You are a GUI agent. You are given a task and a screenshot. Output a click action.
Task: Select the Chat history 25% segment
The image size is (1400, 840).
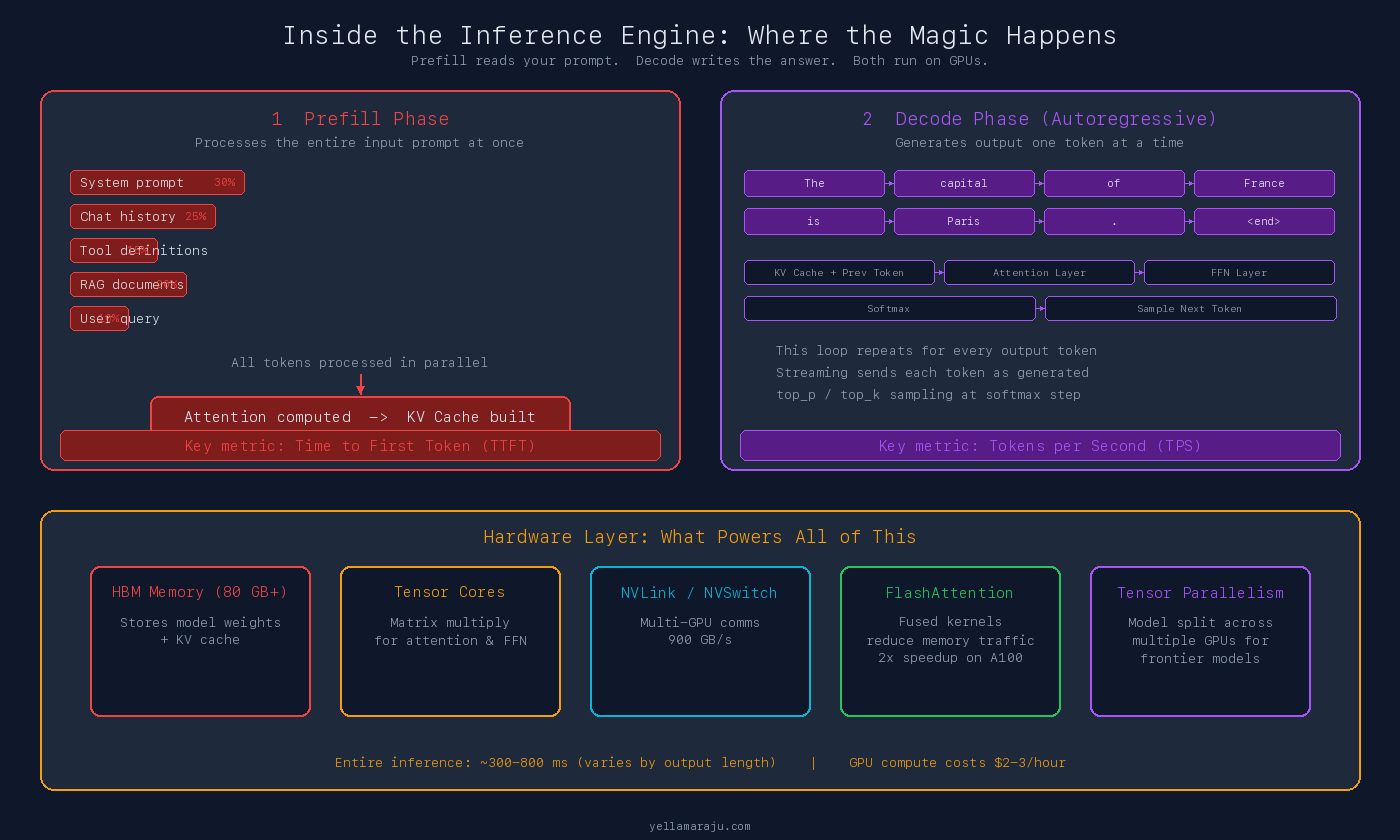[x=142, y=216]
